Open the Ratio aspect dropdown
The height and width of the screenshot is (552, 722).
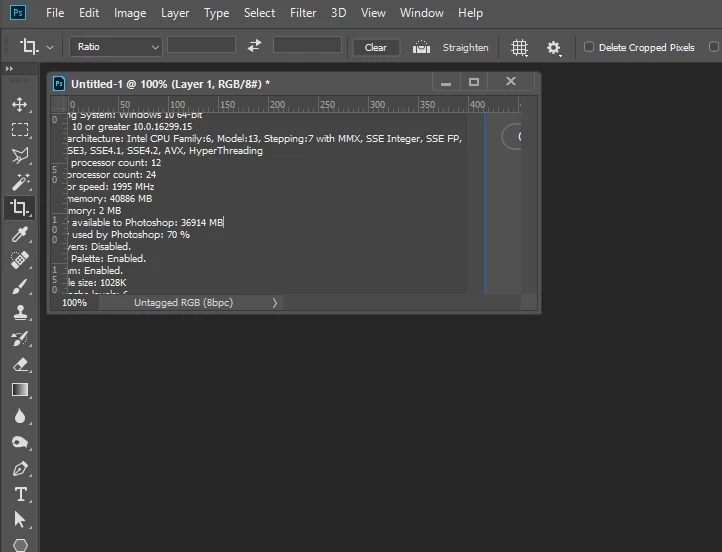pyautogui.click(x=116, y=46)
